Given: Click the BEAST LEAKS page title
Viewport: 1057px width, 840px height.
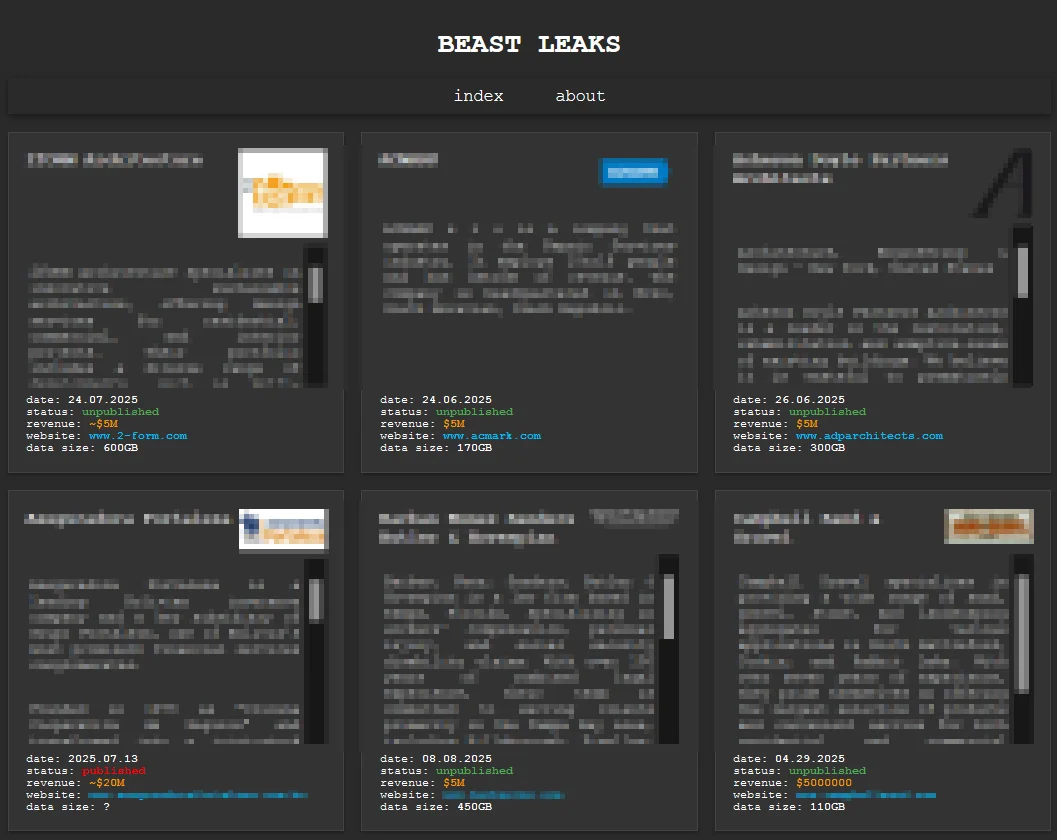Looking at the screenshot, I should click(x=528, y=44).
